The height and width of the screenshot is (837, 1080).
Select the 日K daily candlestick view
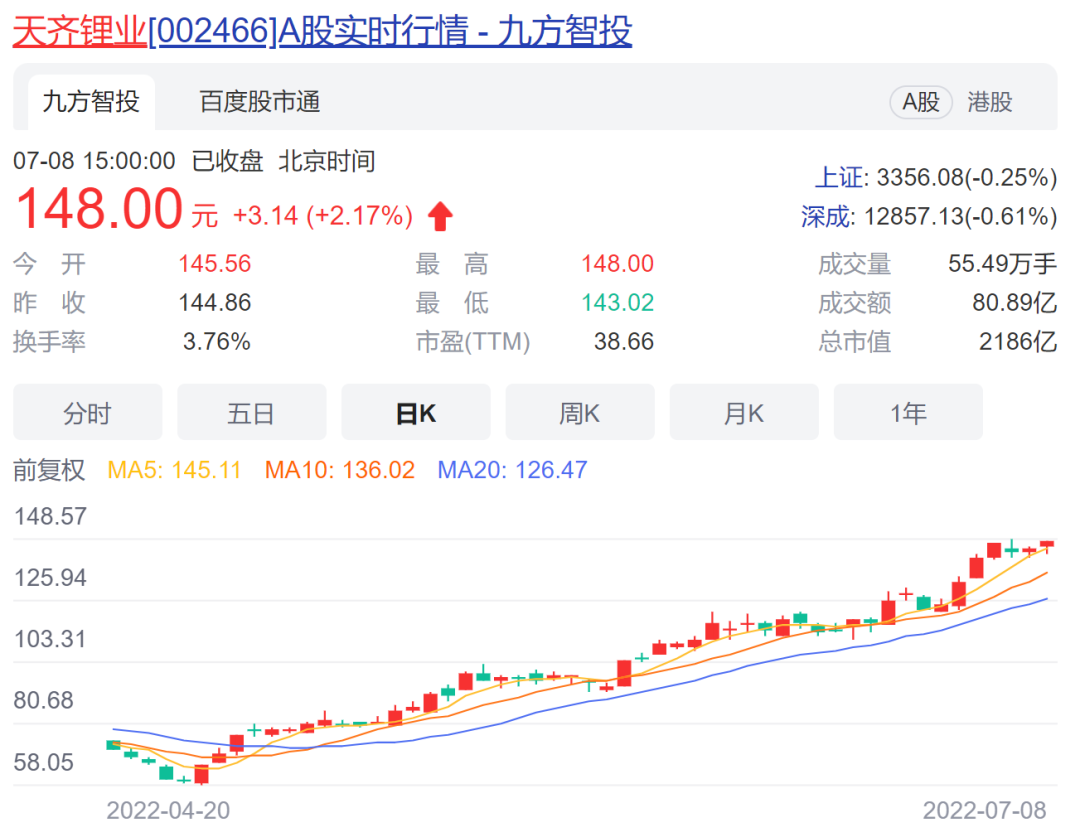(416, 413)
